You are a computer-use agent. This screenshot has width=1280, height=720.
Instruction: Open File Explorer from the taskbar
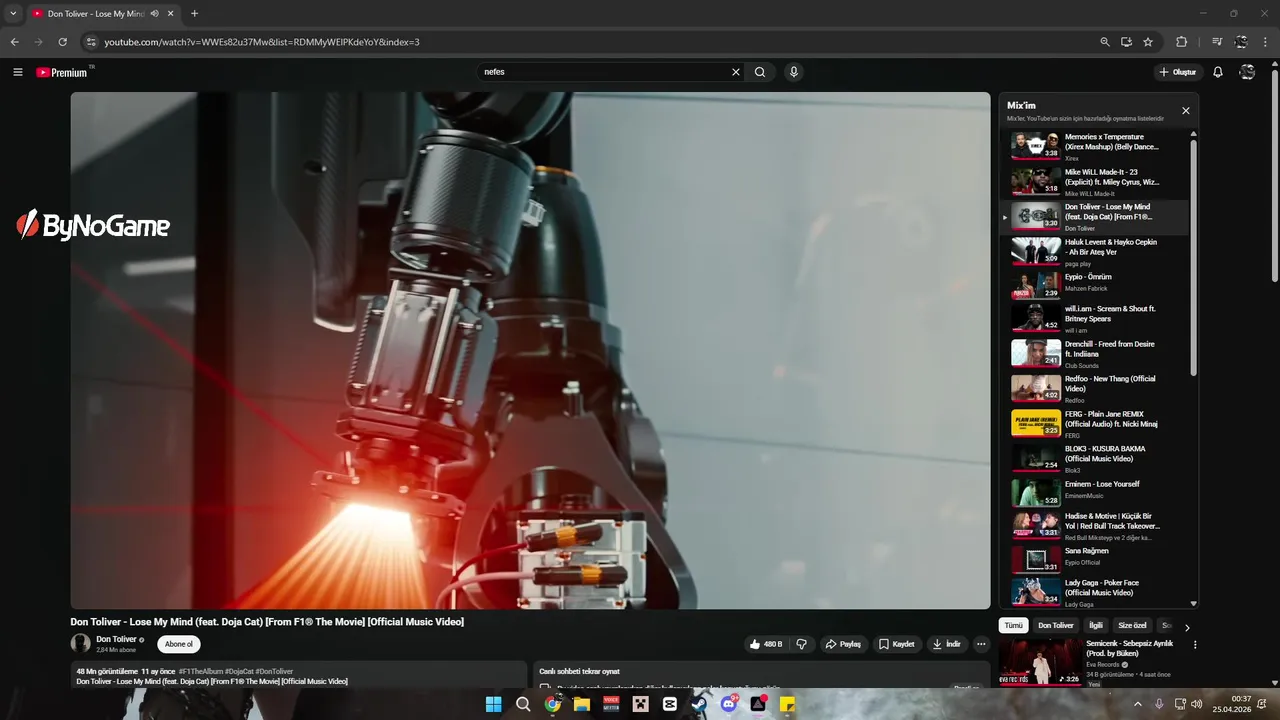581,704
